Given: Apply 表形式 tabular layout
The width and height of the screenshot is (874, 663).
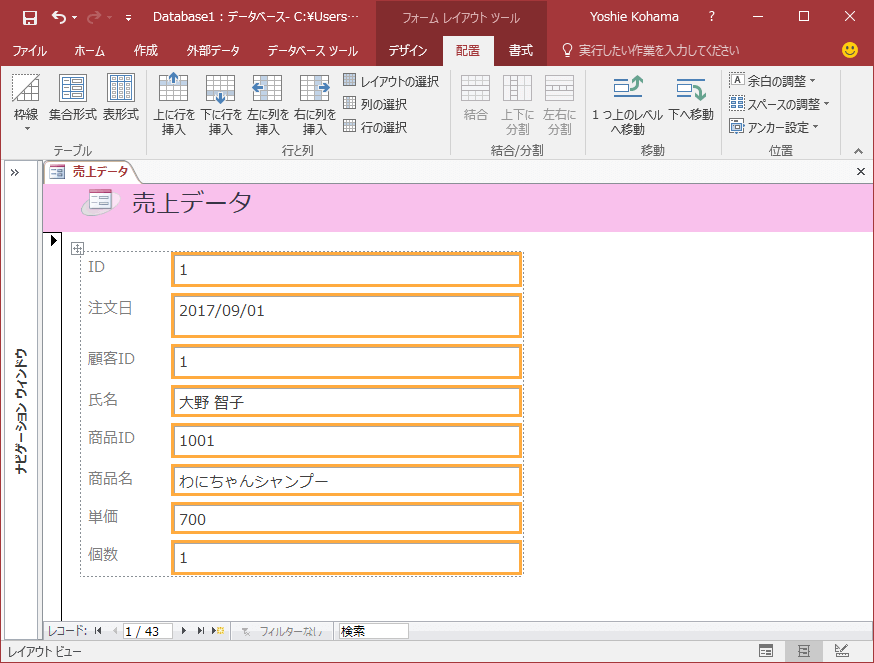Looking at the screenshot, I should coord(120,97).
